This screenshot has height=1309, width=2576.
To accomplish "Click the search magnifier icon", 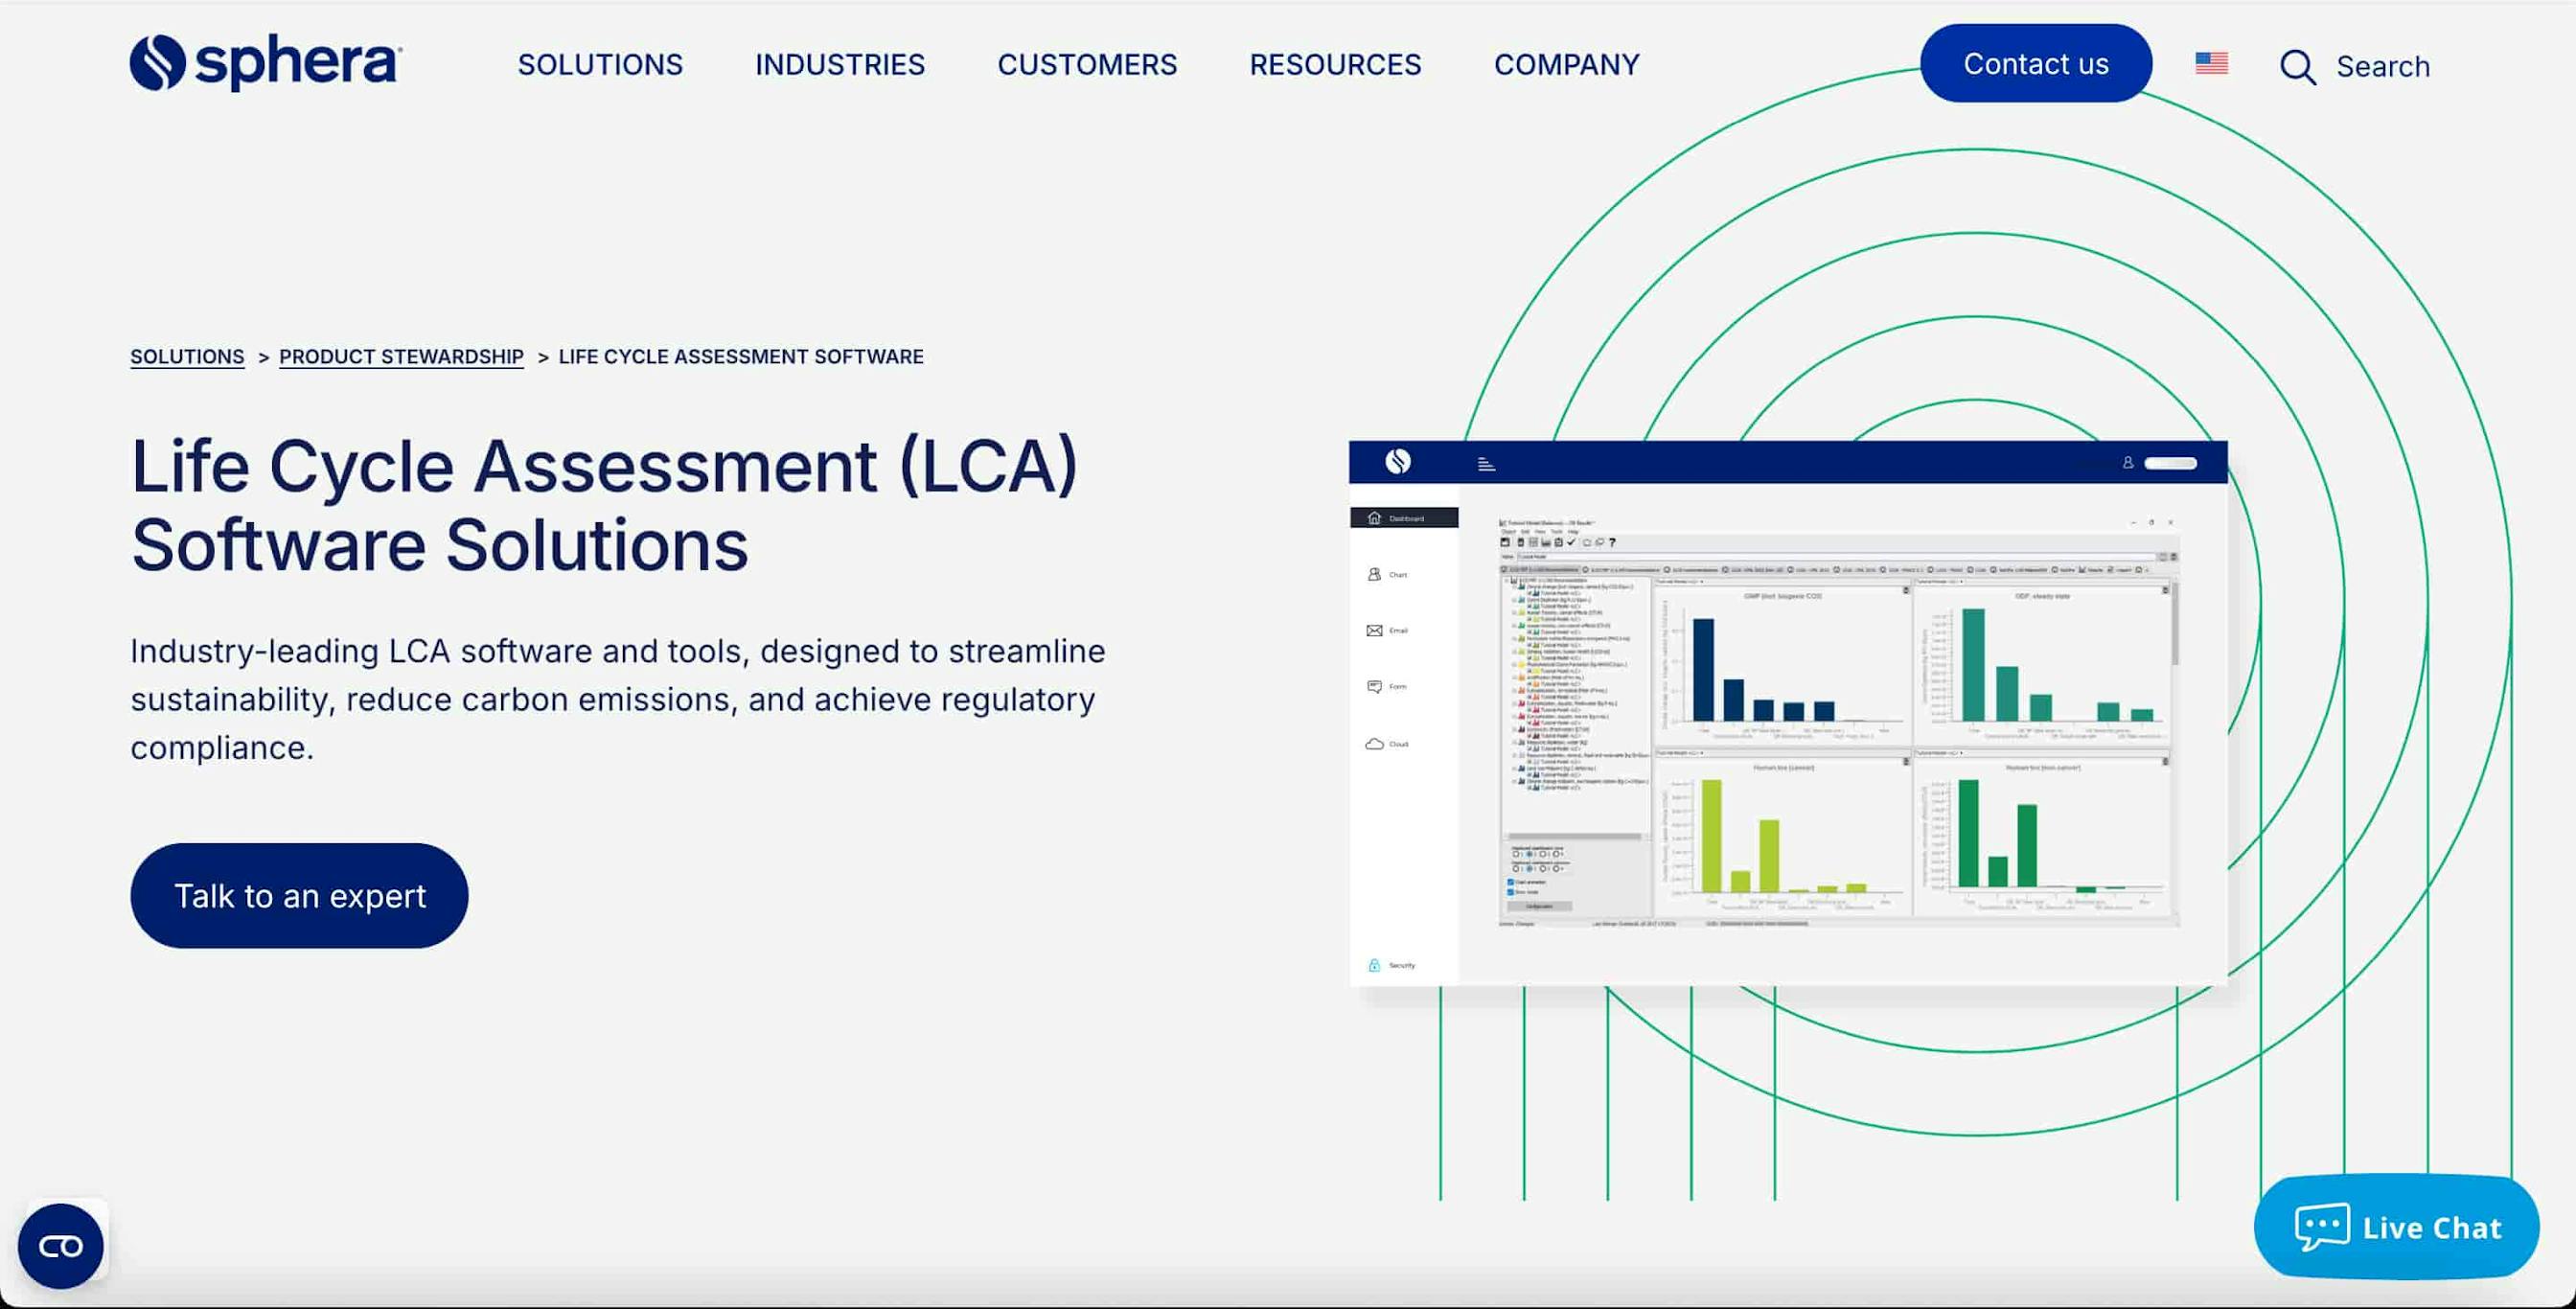I will pos(2297,67).
